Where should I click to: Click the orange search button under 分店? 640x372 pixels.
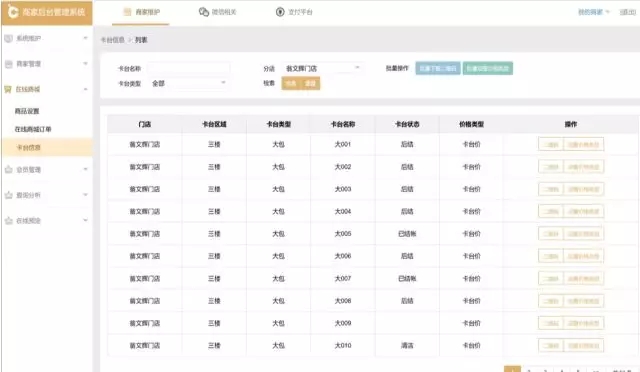click(x=291, y=83)
